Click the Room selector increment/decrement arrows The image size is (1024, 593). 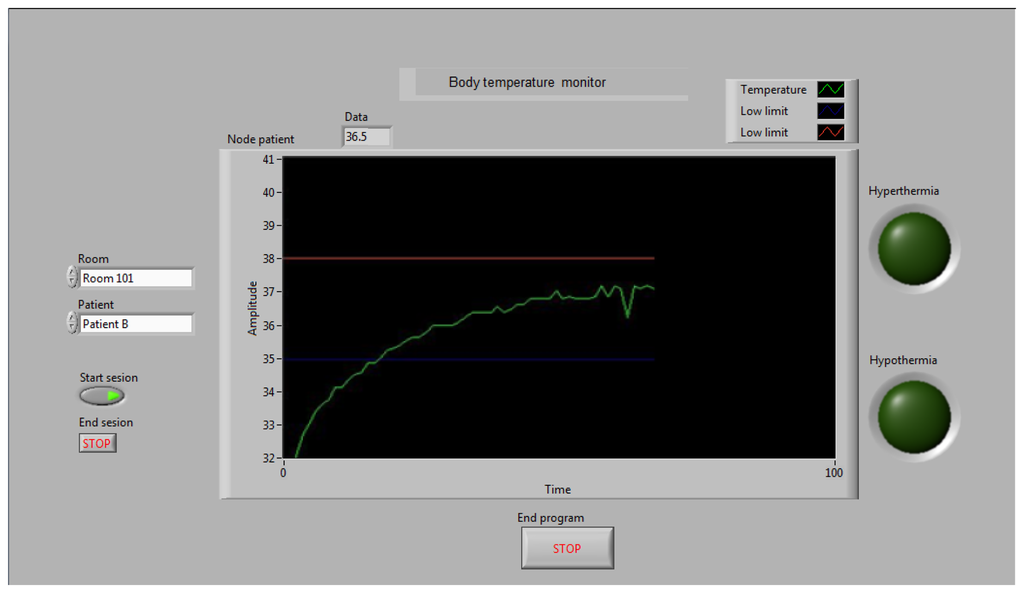pyautogui.click(x=72, y=278)
